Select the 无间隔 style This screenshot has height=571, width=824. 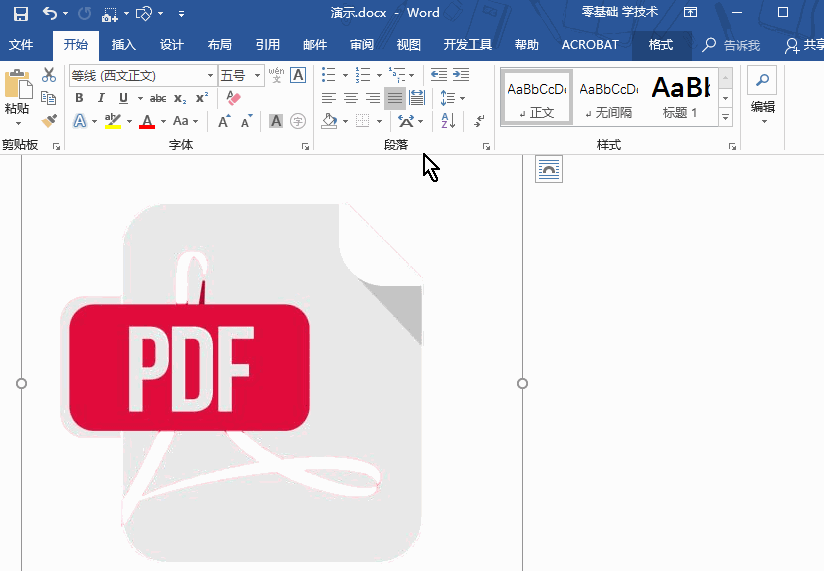coord(609,98)
